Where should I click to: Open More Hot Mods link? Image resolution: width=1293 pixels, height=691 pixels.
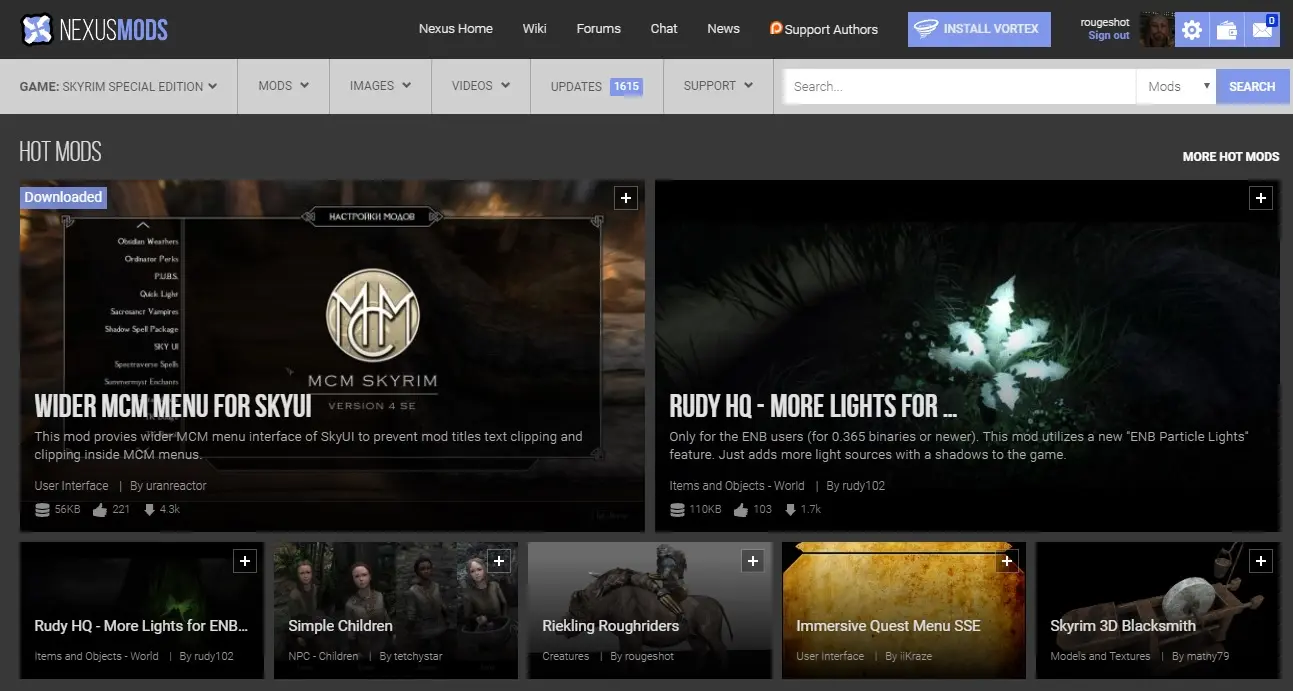pyautogui.click(x=1231, y=157)
